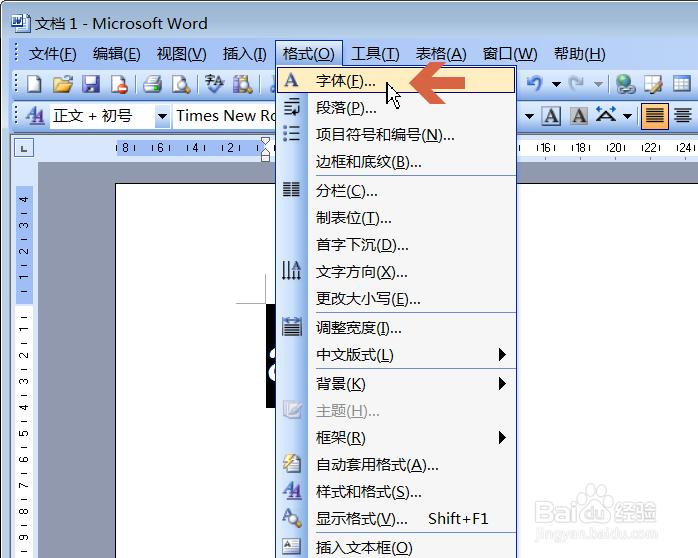Run the spelling and grammar check icon

coord(214,84)
